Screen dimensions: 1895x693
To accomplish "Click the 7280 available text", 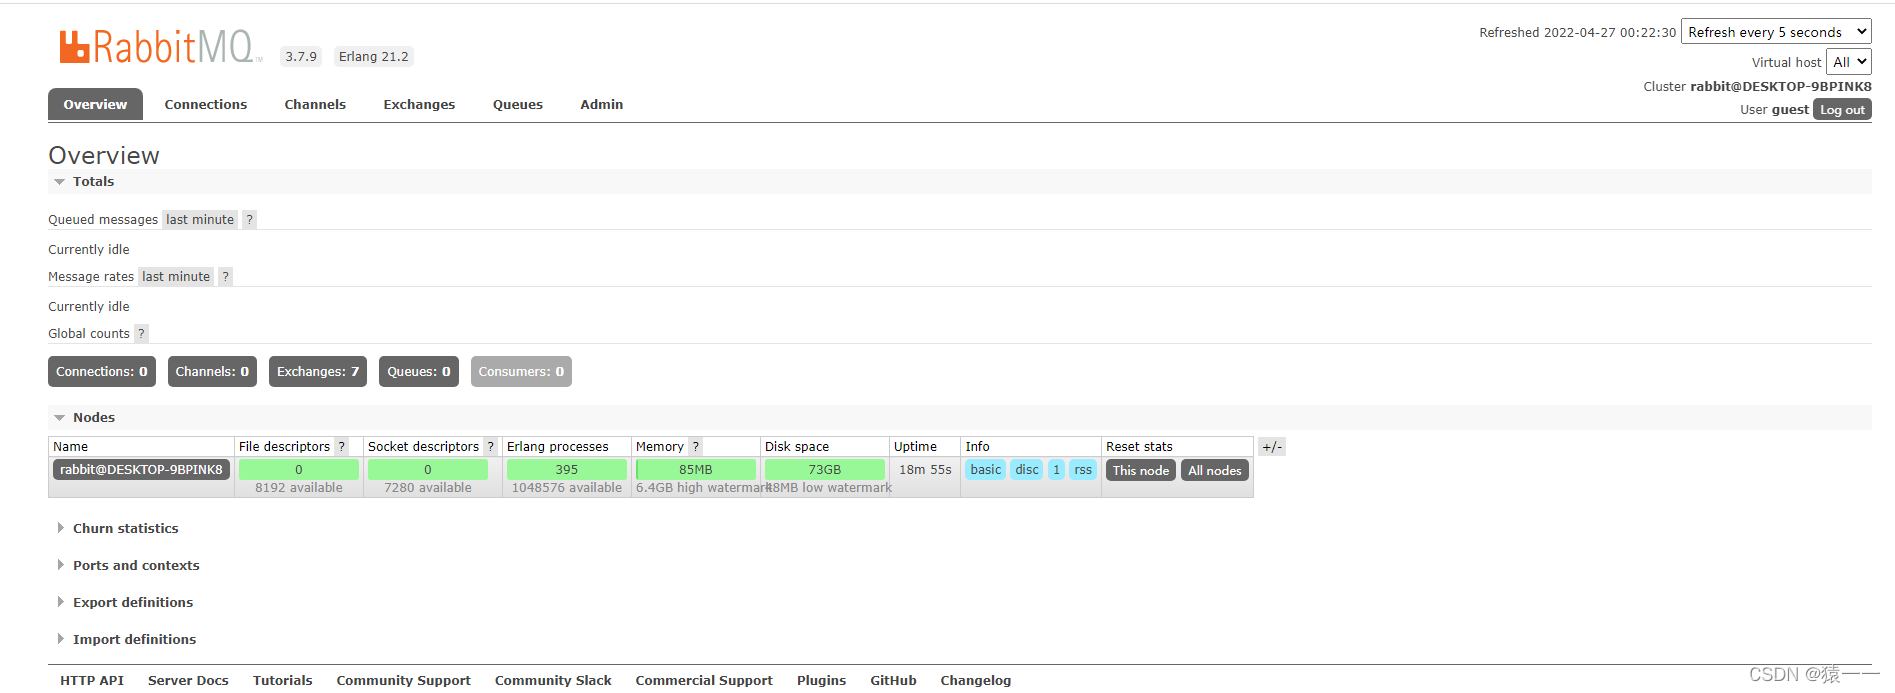I will [x=428, y=488].
